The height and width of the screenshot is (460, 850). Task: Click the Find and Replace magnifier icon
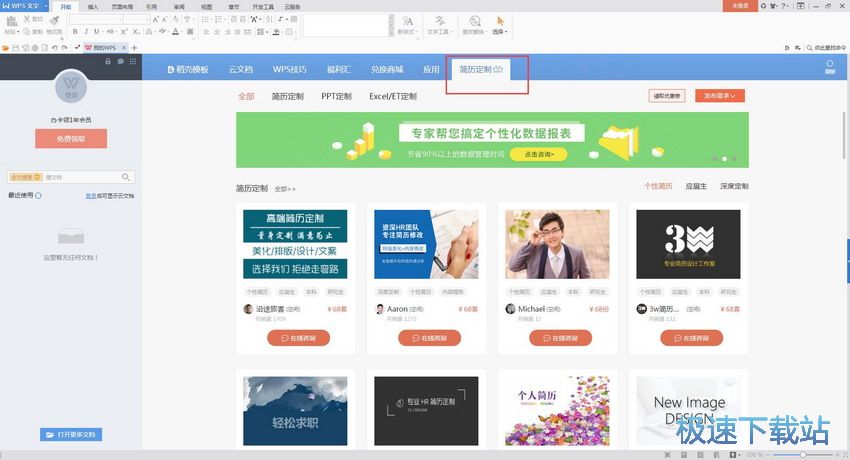coord(474,21)
